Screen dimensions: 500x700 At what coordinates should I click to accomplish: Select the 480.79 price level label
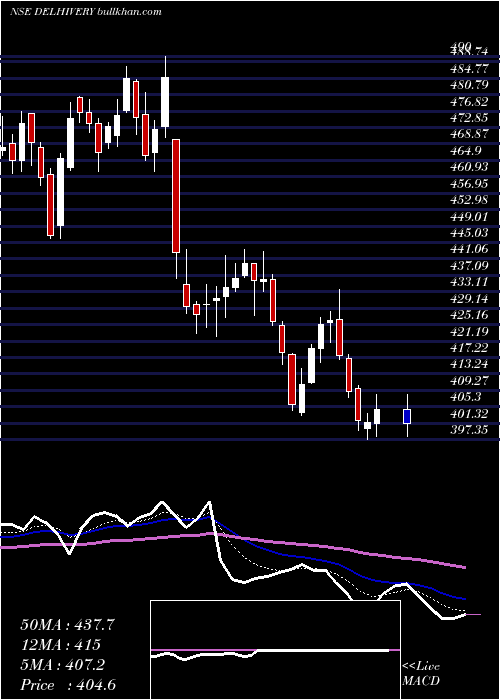(x=469, y=86)
